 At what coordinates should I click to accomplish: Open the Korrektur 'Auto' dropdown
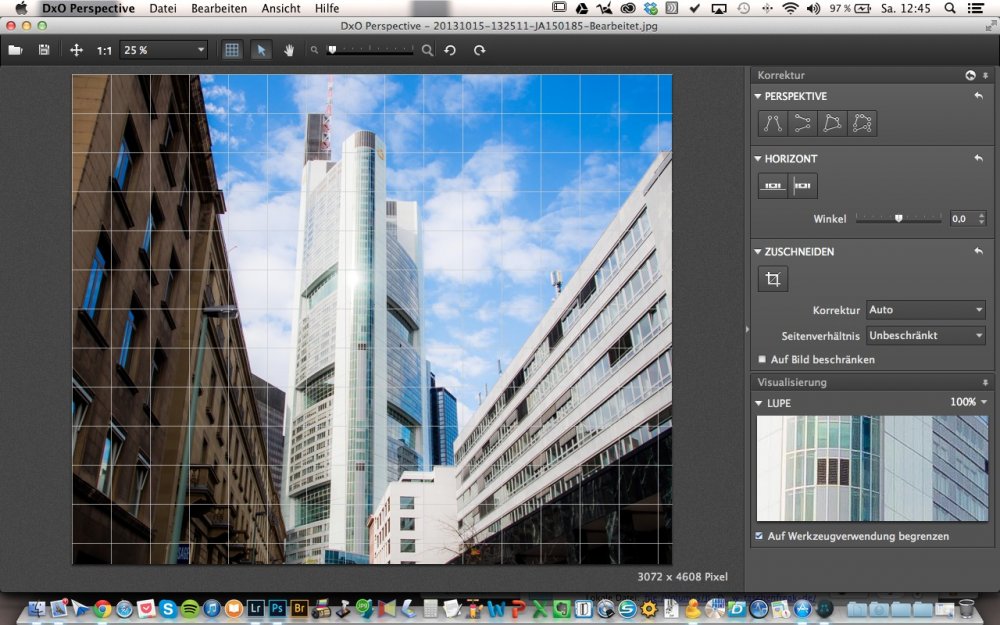[x=925, y=310]
